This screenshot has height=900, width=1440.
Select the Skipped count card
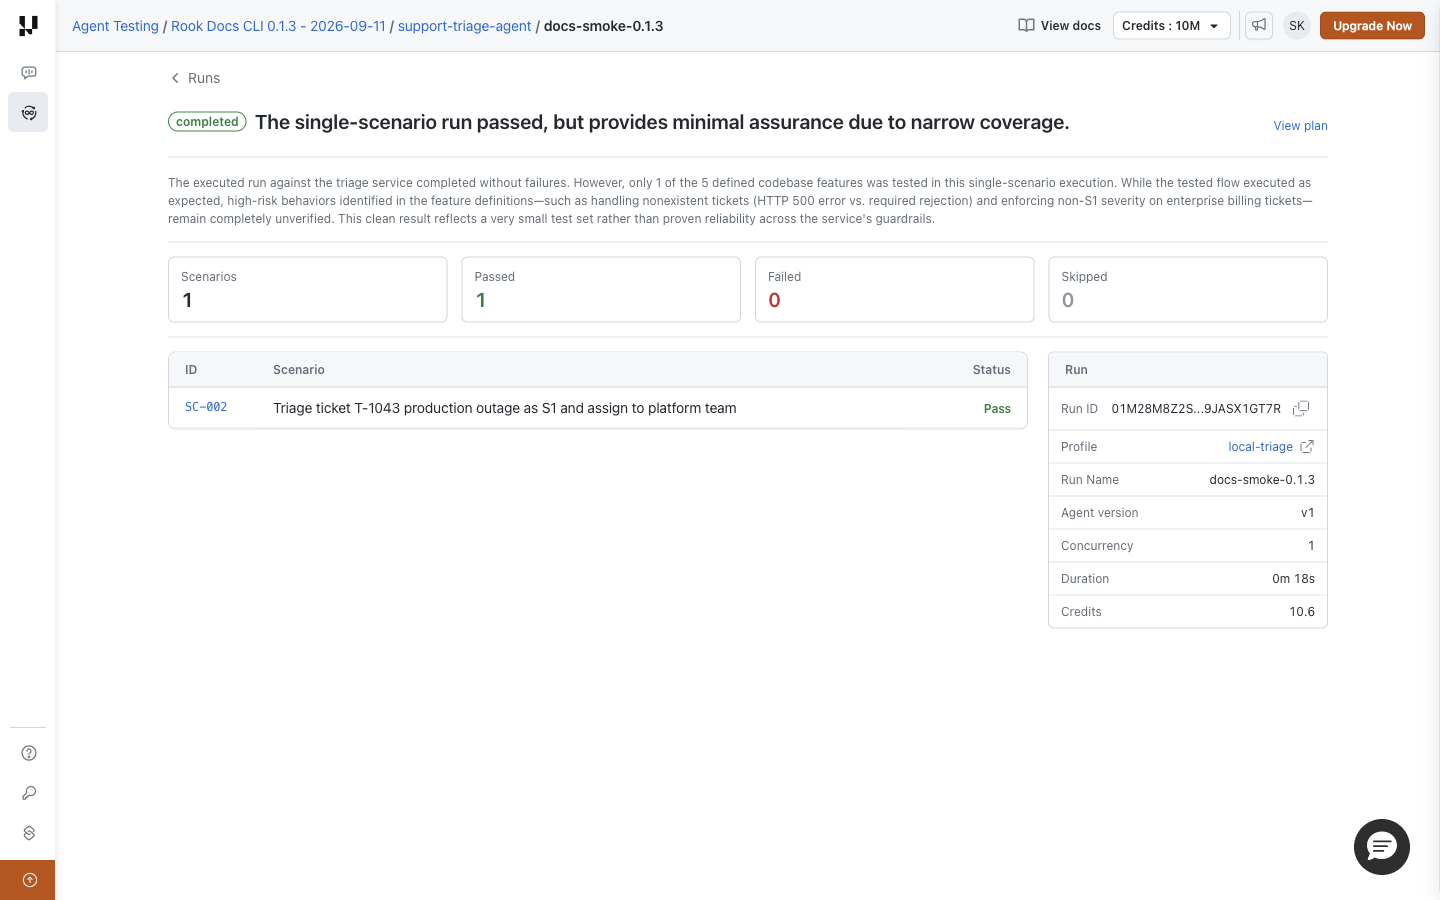[1188, 290]
